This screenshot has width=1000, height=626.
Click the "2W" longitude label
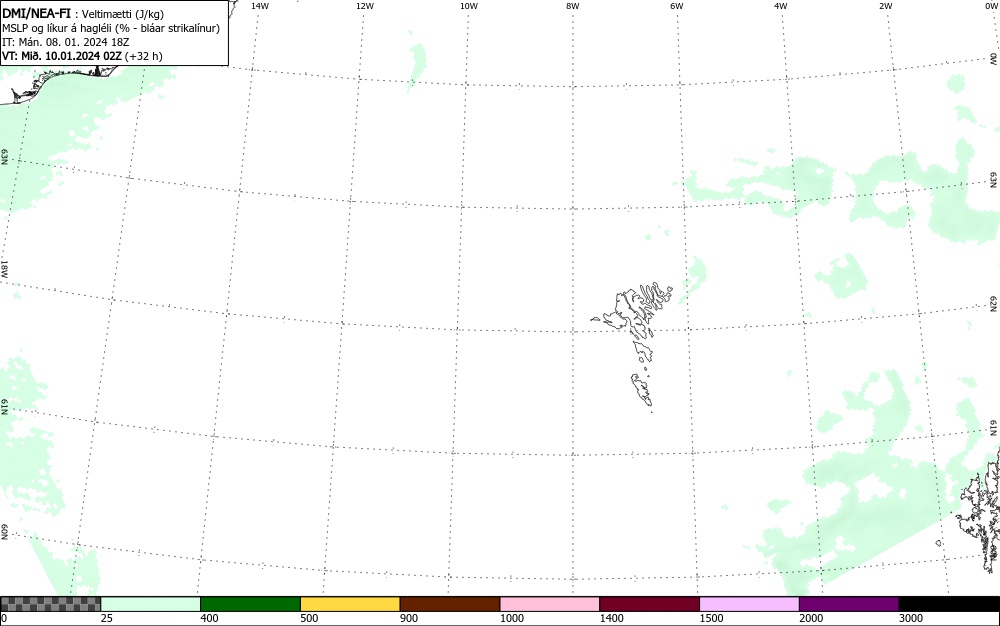(x=885, y=6)
